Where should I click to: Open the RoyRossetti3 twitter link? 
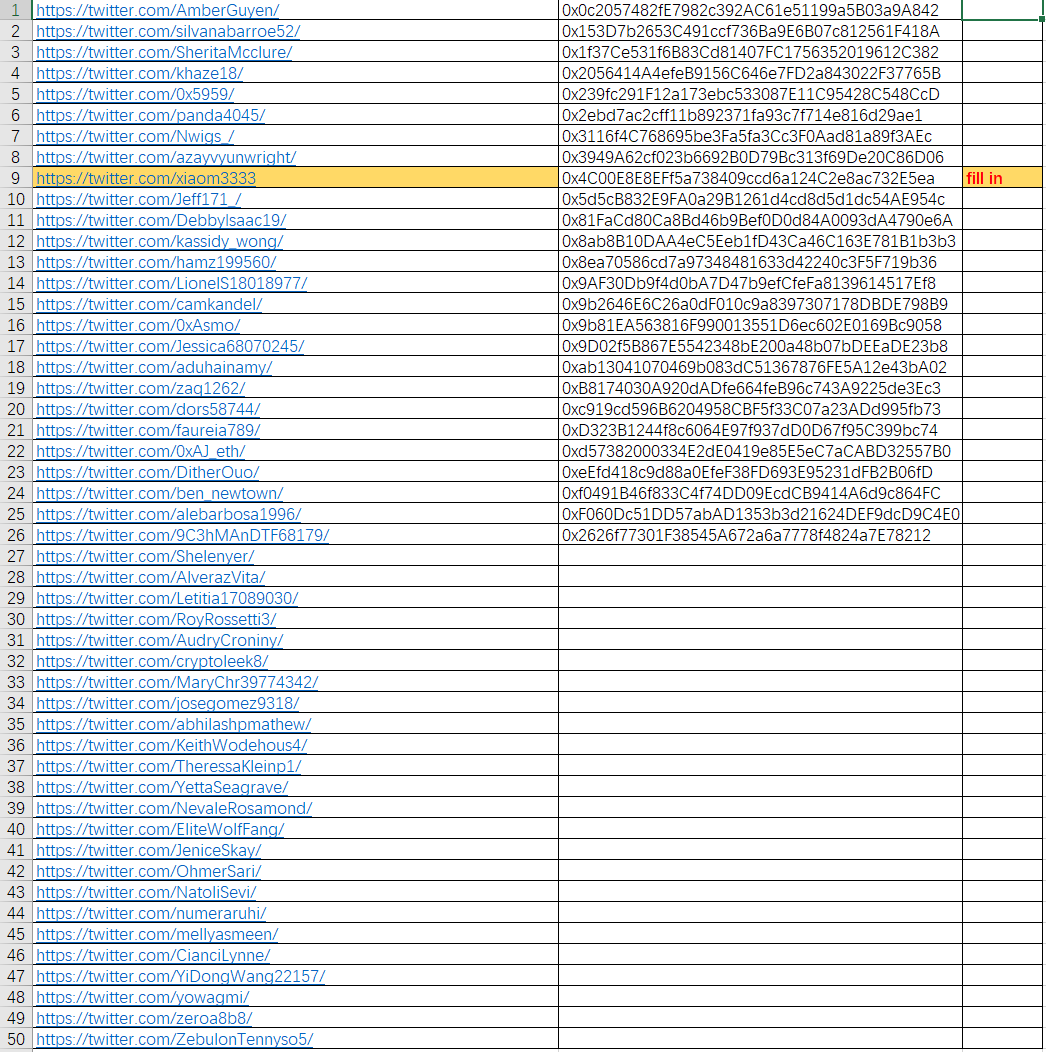click(156, 619)
